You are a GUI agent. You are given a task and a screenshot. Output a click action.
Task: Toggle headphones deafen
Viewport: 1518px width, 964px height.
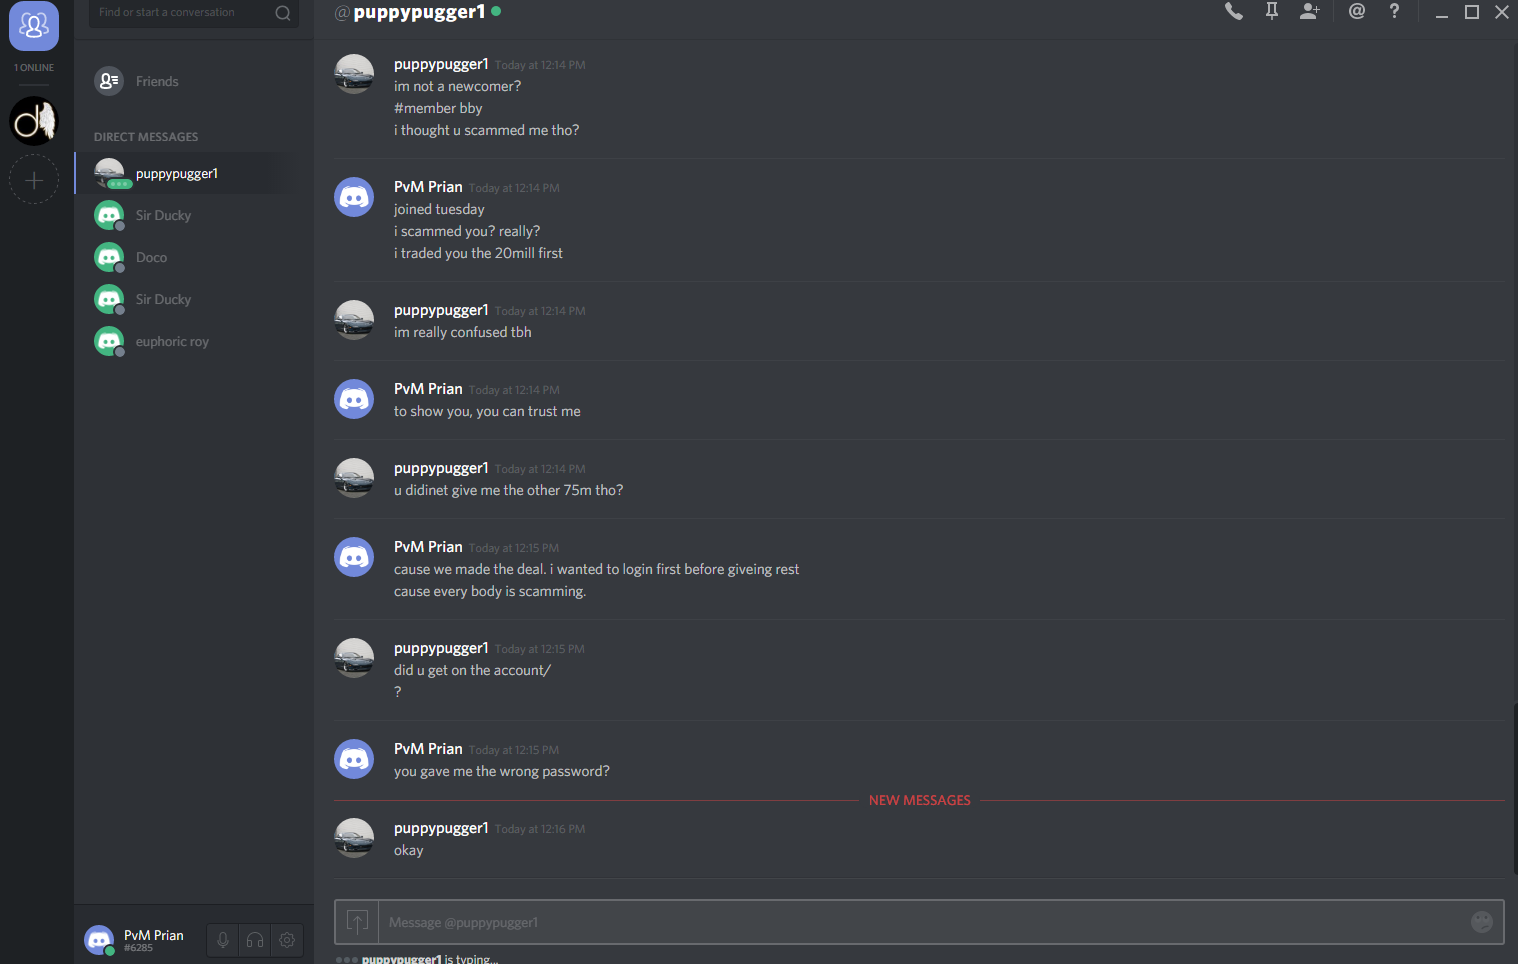(255, 940)
